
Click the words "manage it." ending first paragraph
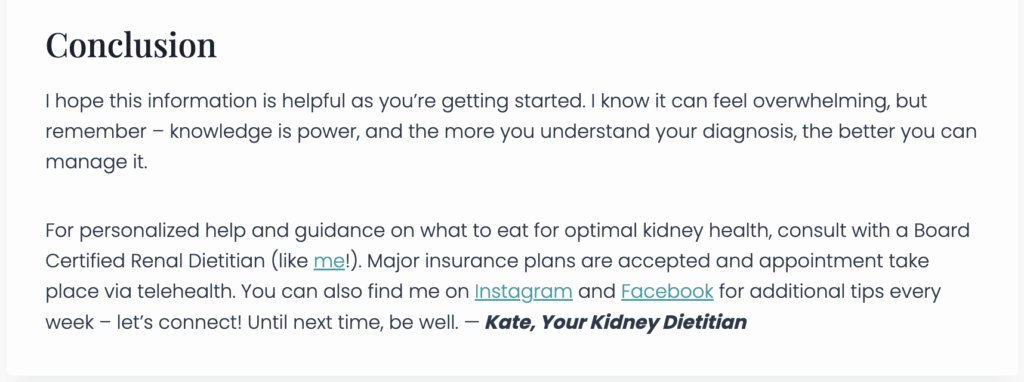[97, 162]
